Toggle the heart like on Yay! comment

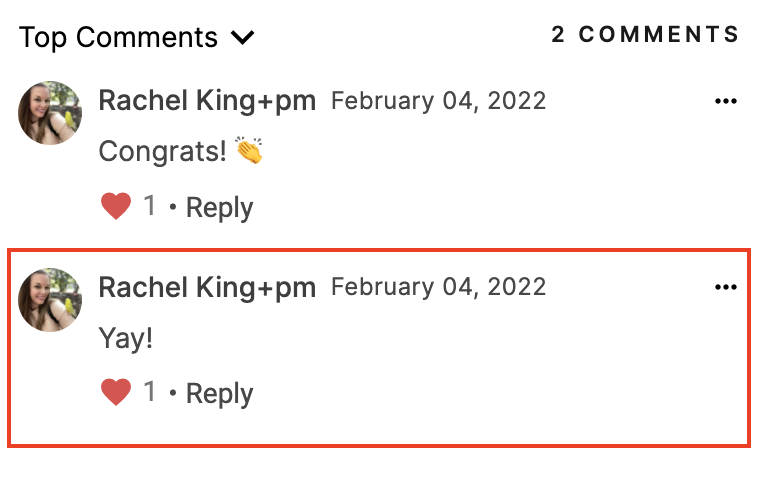click(x=116, y=392)
